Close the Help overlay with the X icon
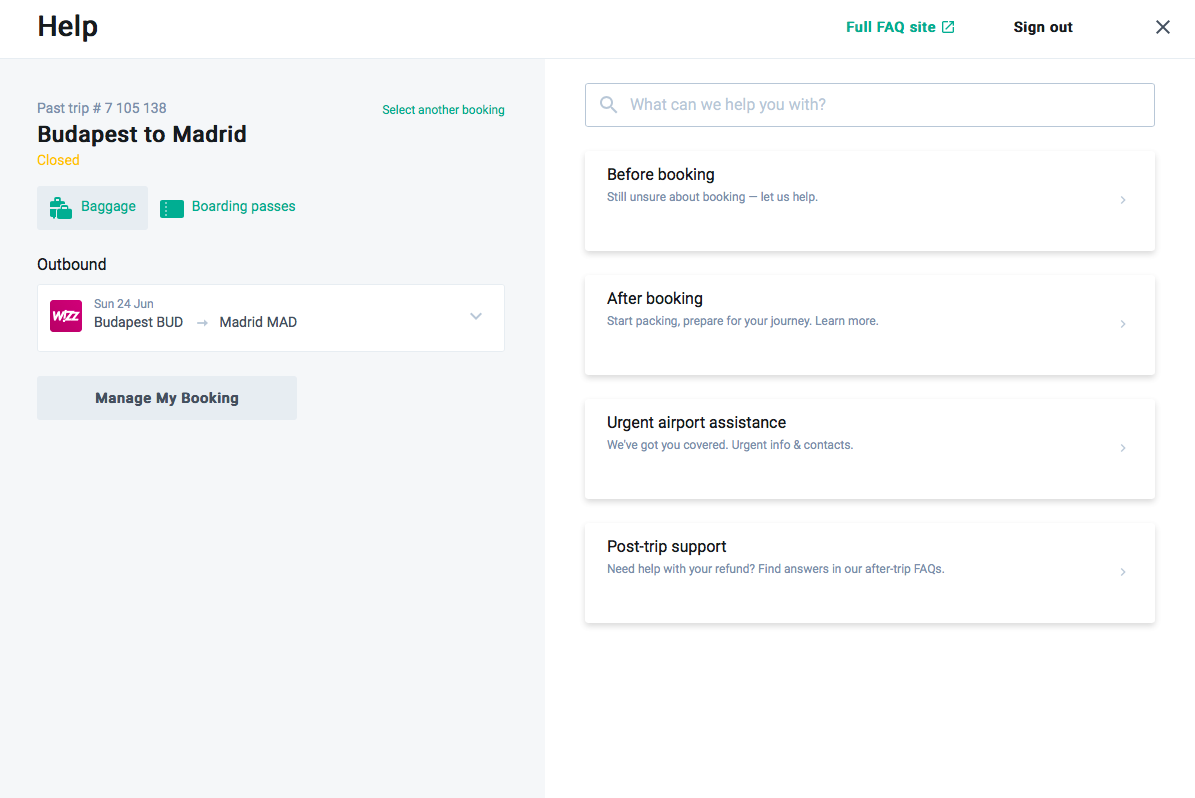This screenshot has height=798, width=1195. tap(1162, 27)
